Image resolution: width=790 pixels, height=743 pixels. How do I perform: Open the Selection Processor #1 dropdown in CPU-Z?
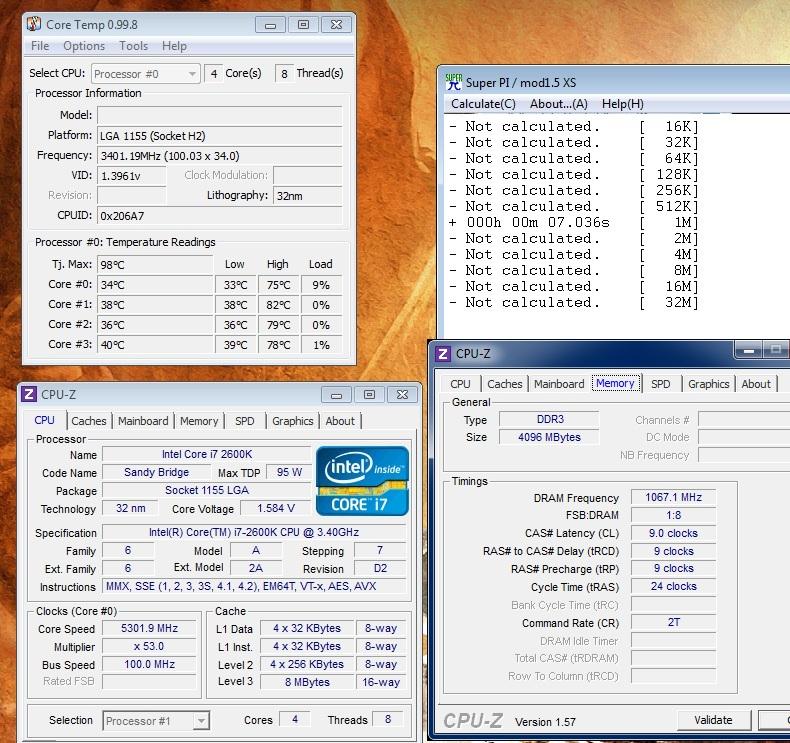(x=156, y=721)
